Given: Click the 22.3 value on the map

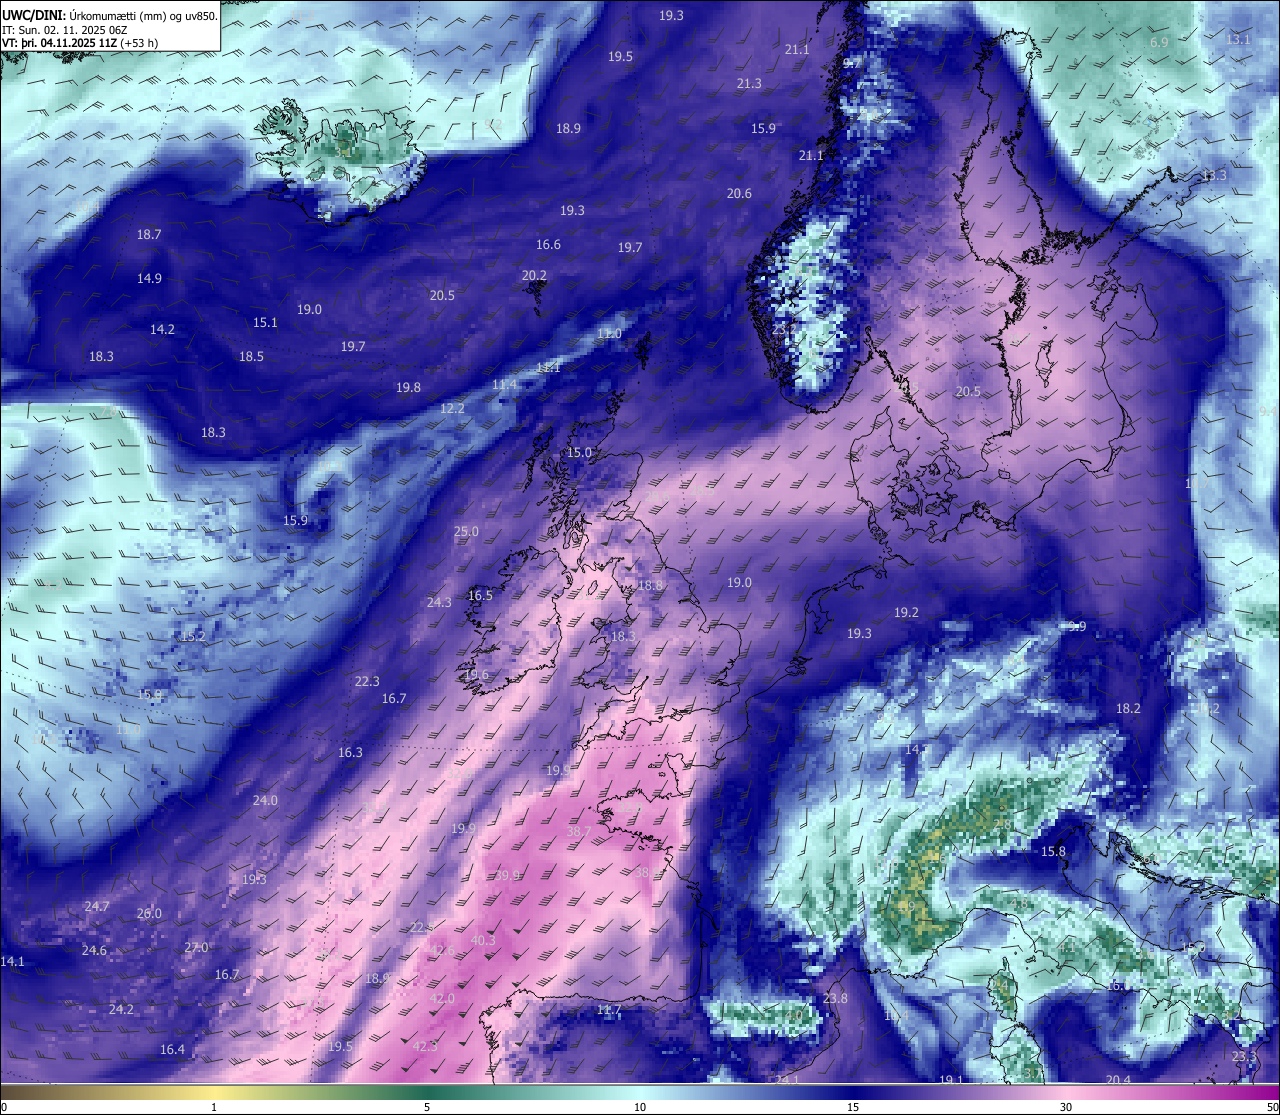Looking at the screenshot, I should pyautogui.click(x=367, y=682).
